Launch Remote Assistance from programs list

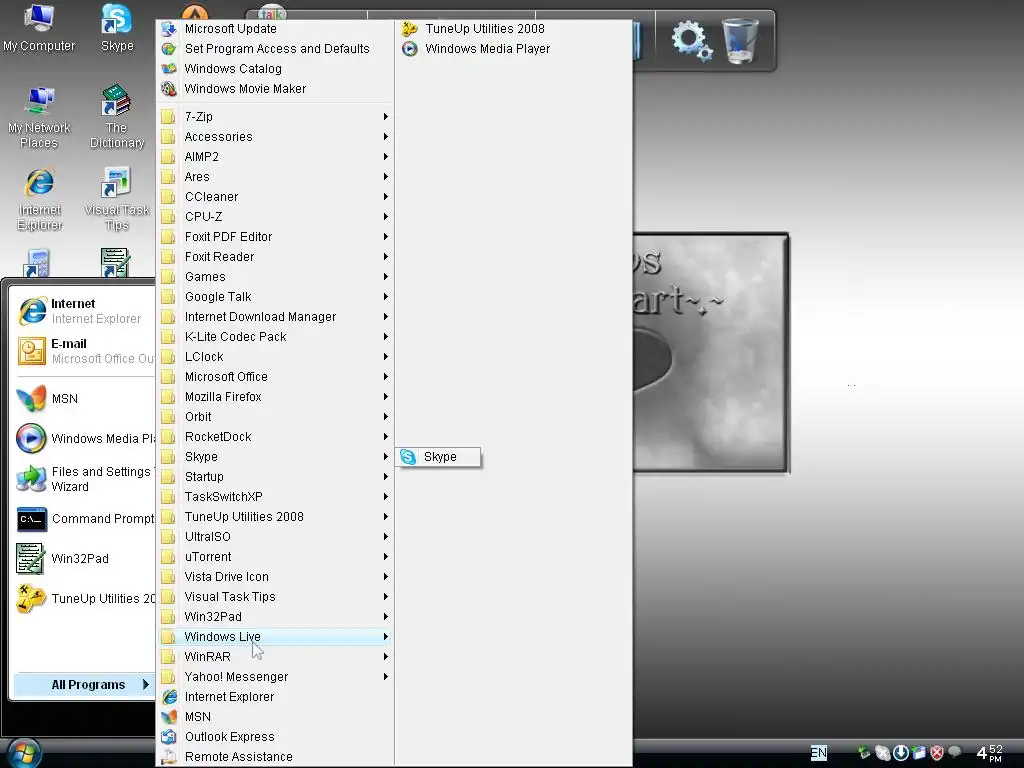point(276,757)
